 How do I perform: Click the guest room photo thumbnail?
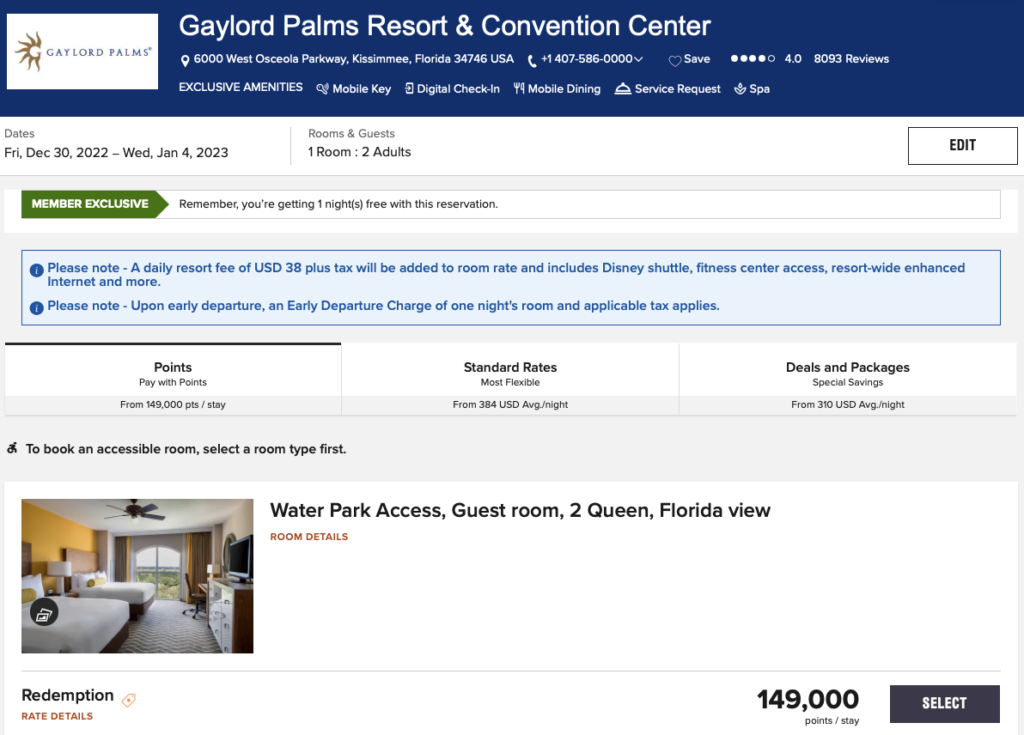click(x=137, y=576)
